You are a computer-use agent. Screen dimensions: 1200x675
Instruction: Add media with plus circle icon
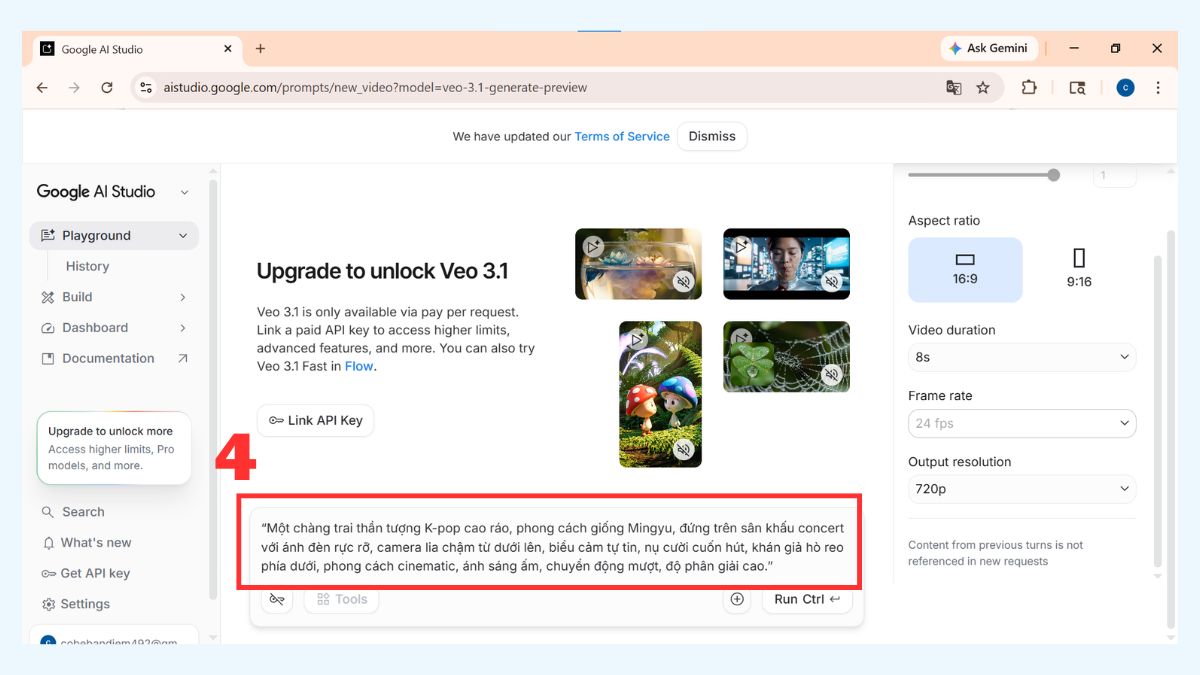[x=737, y=599]
